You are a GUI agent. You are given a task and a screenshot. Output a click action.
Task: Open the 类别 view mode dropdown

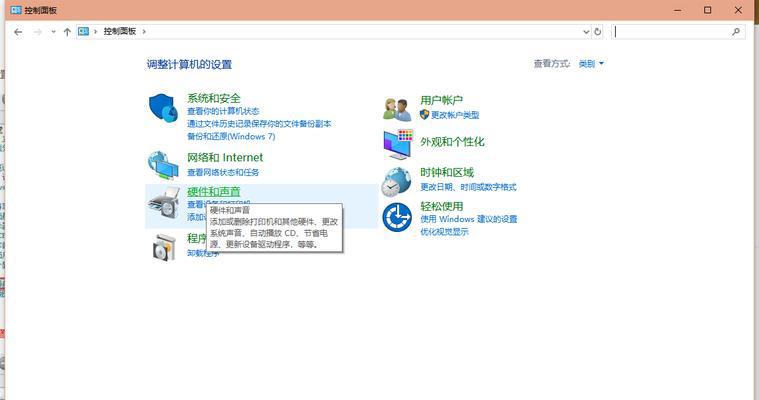click(591, 63)
